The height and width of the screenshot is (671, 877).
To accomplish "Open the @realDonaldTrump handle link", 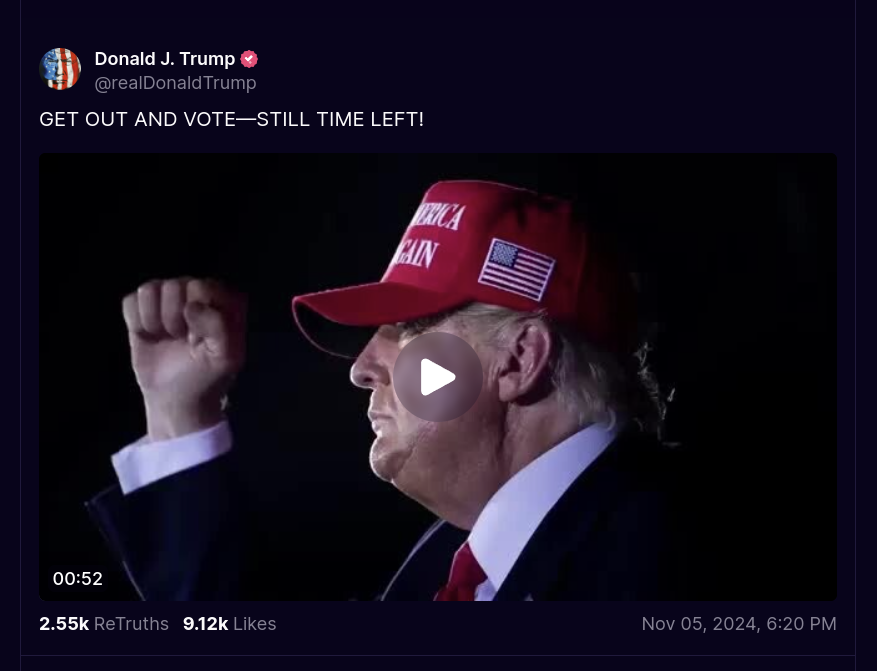I will point(176,83).
